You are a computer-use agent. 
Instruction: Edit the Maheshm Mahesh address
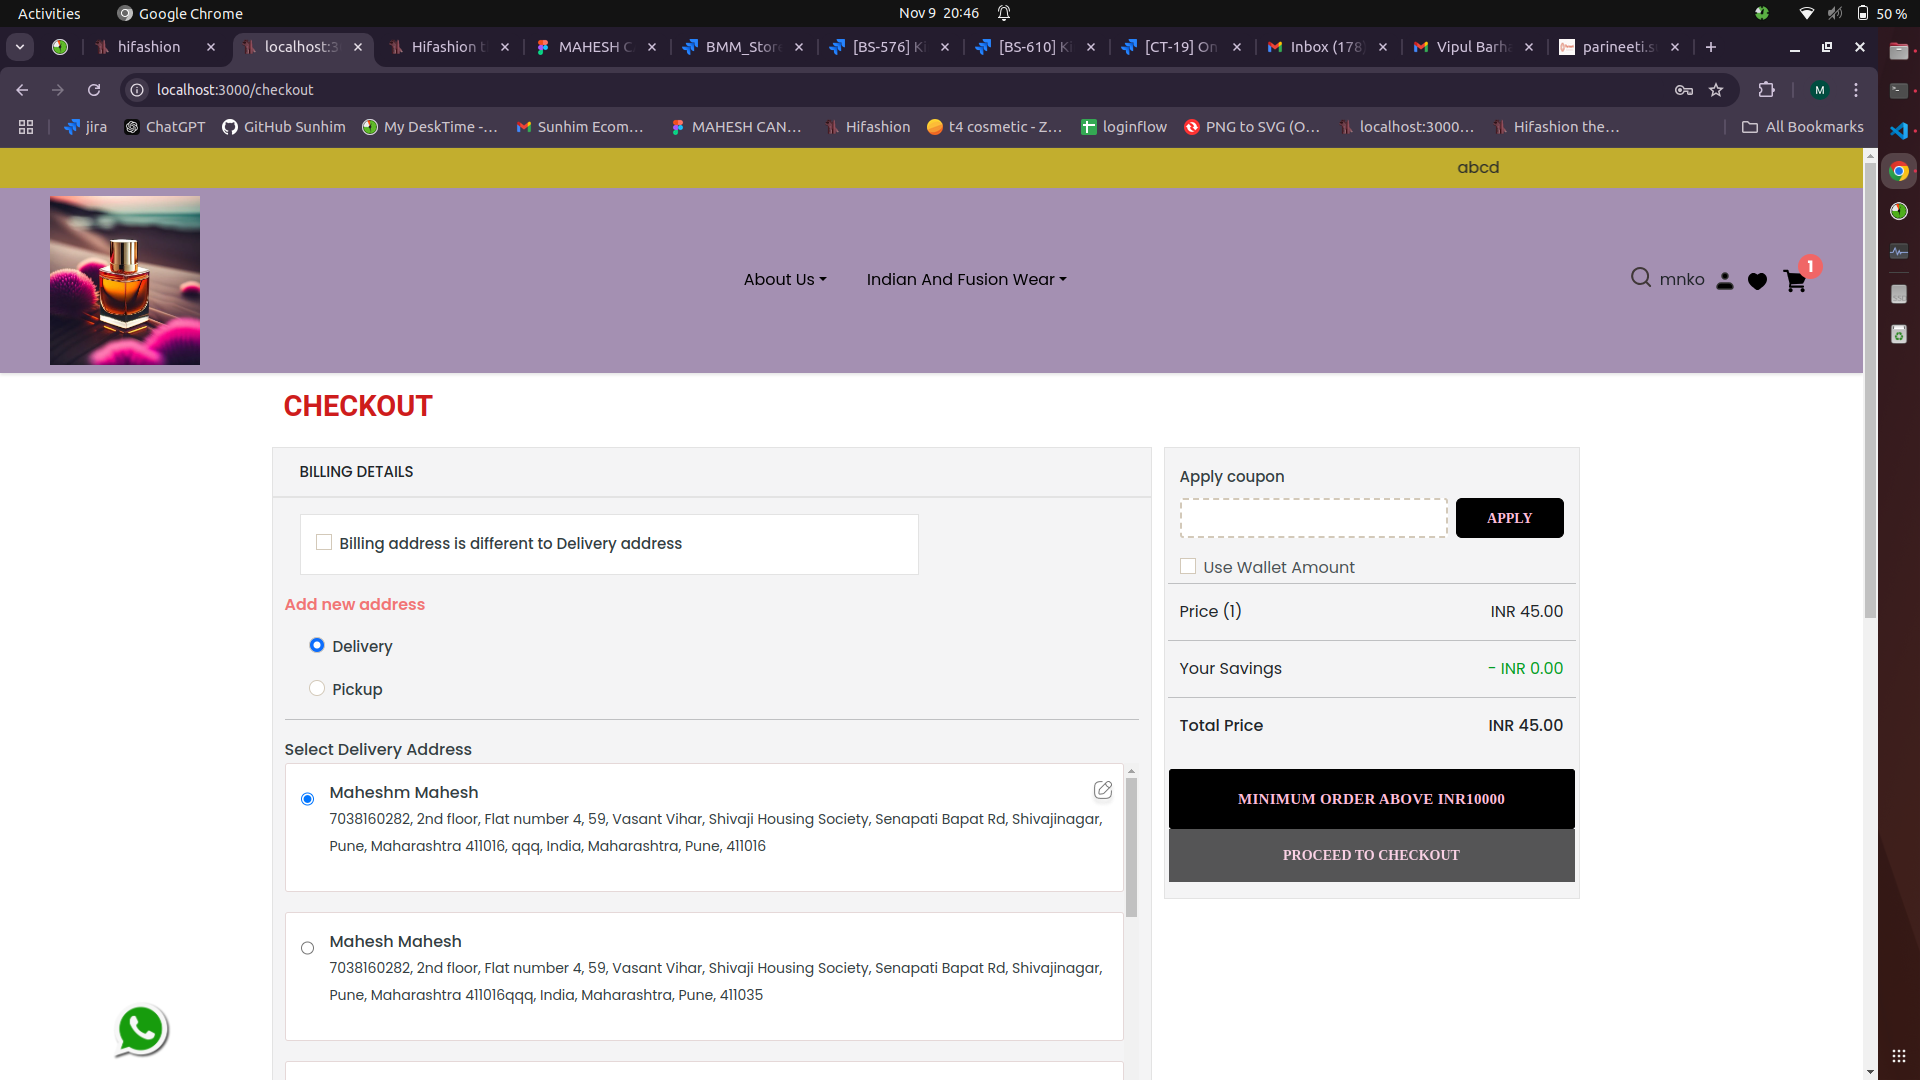tap(1103, 790)
